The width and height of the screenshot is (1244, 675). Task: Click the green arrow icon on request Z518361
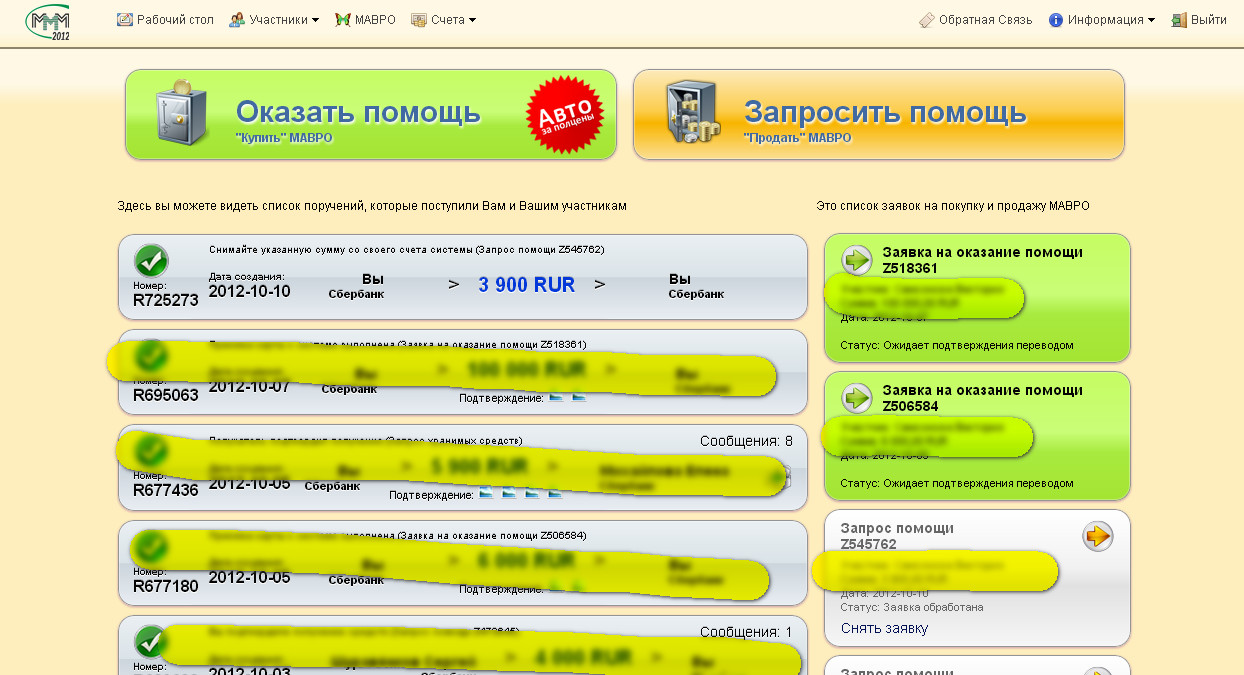click(x=857, y=259)
